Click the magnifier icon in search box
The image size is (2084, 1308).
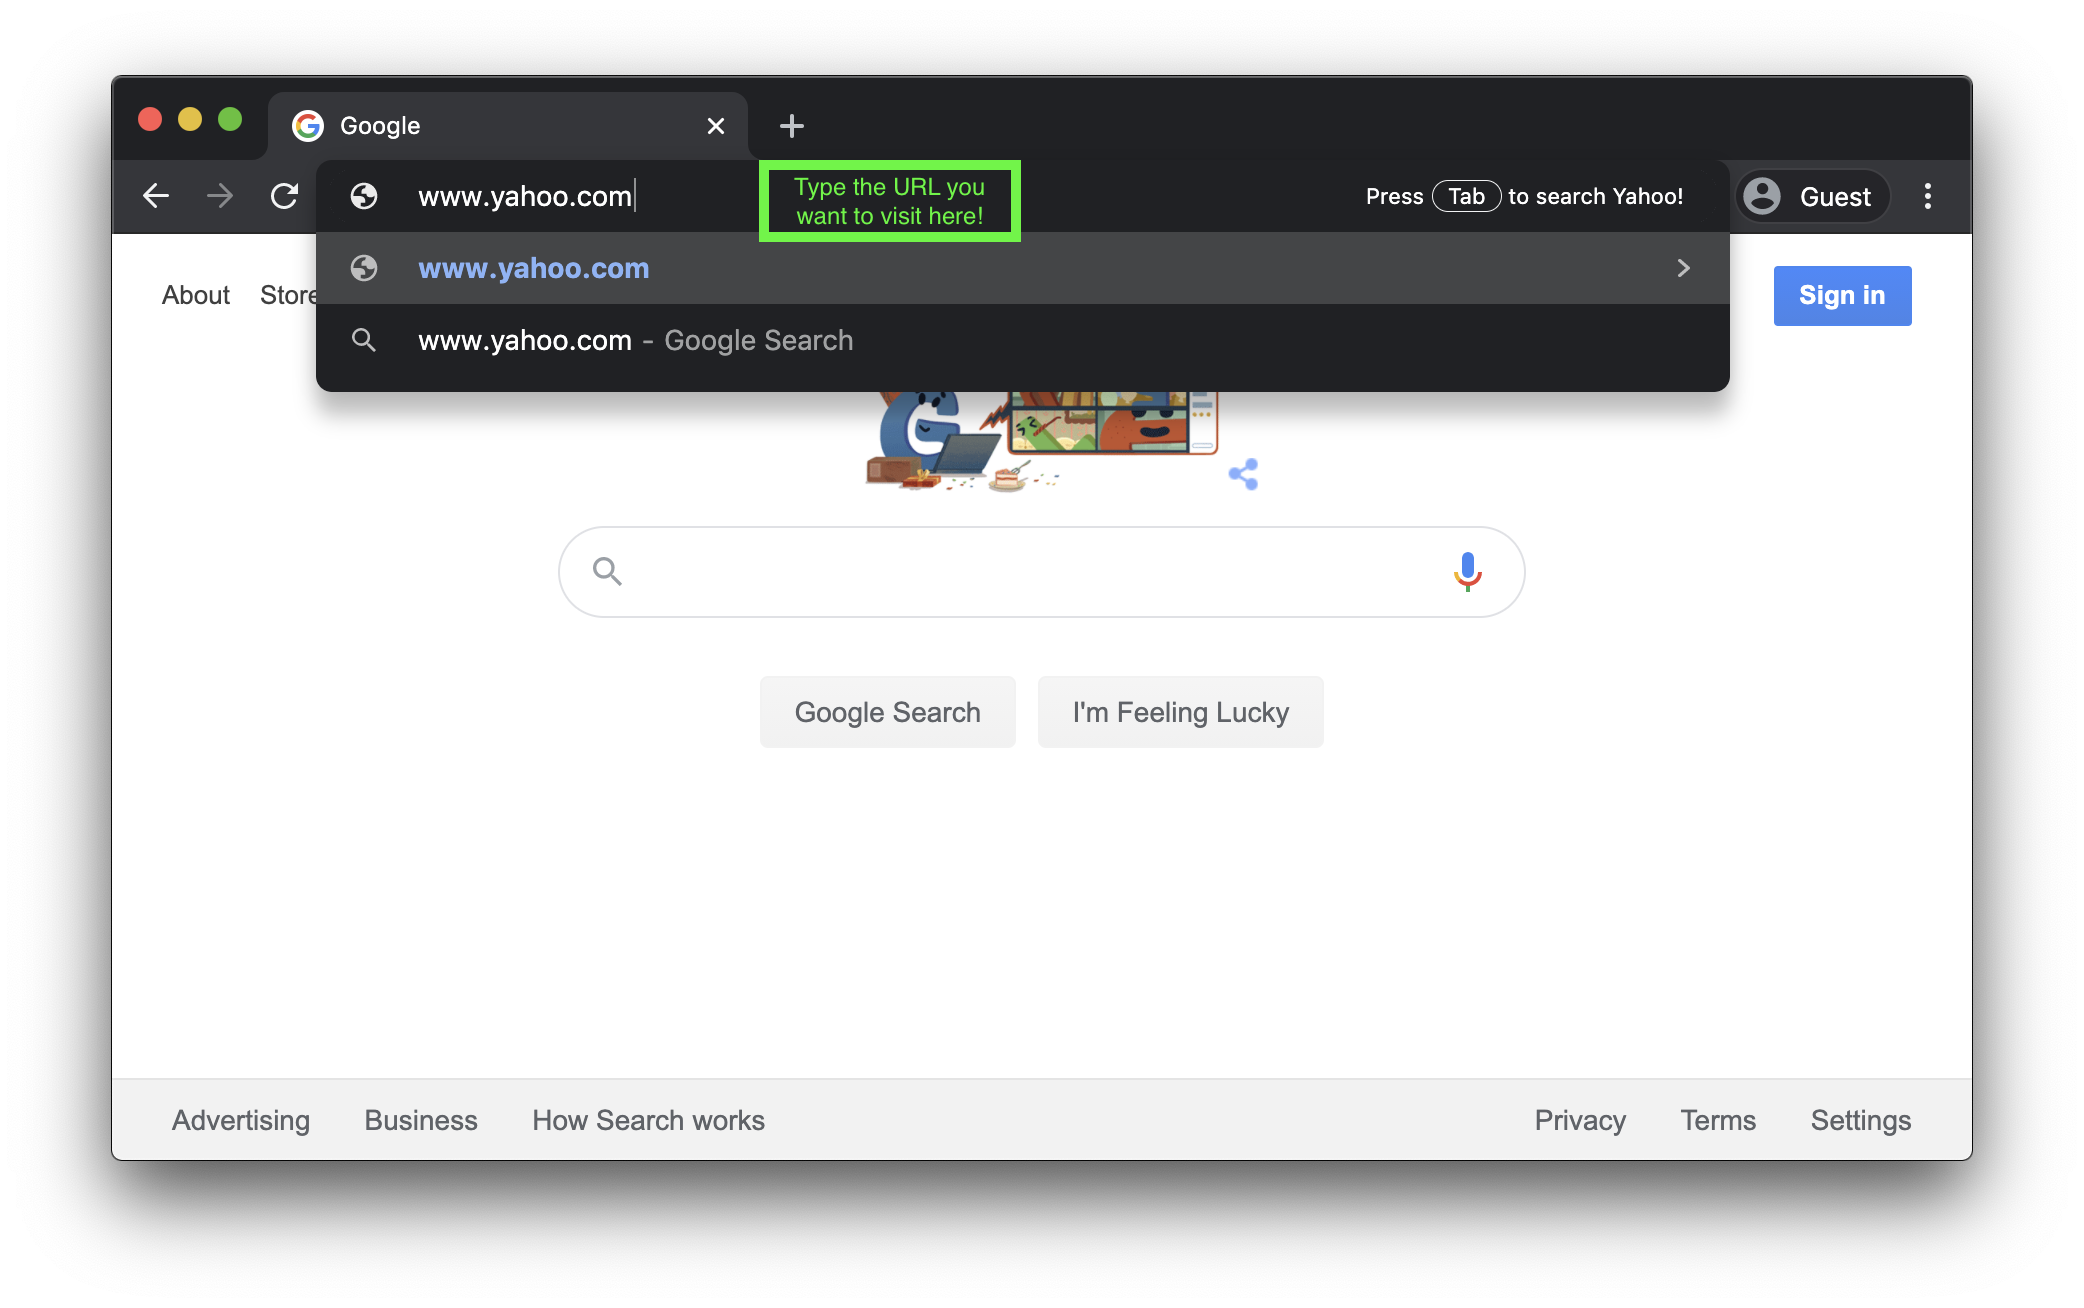(x=607, y=571)
